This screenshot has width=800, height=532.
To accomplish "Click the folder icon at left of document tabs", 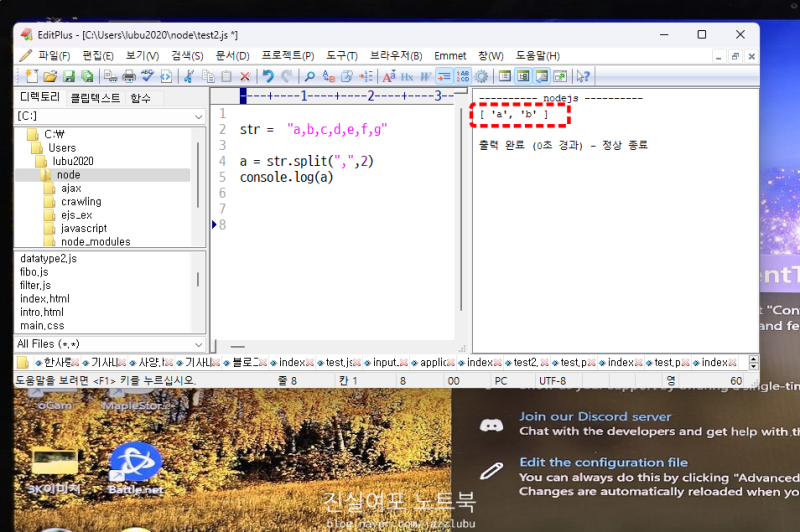I will tap(22, 363).
